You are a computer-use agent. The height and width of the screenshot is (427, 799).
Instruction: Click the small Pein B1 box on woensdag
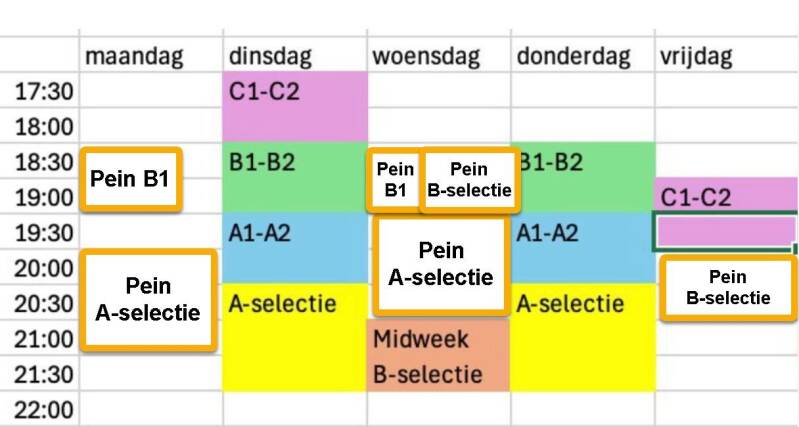coord(395,180)
